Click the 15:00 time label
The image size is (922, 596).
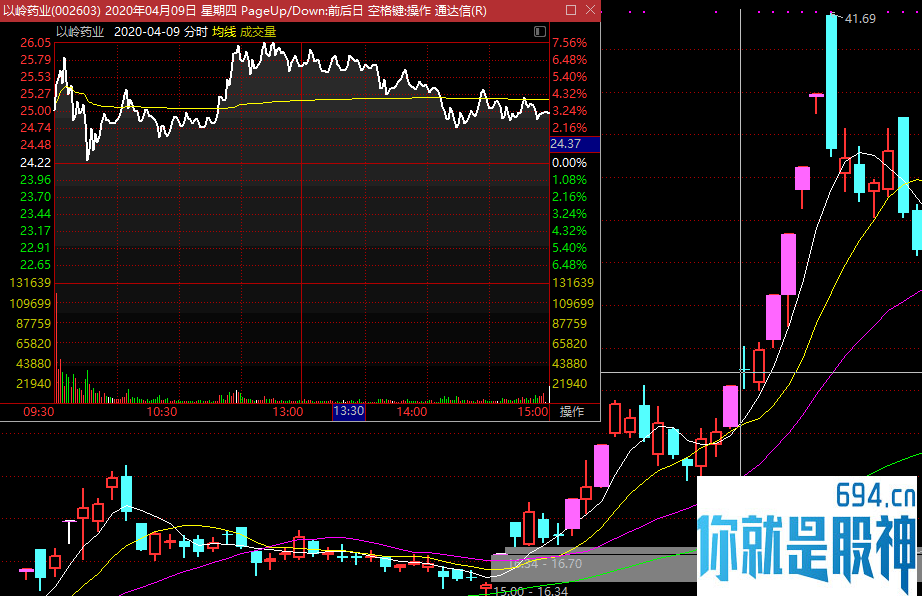533,411
